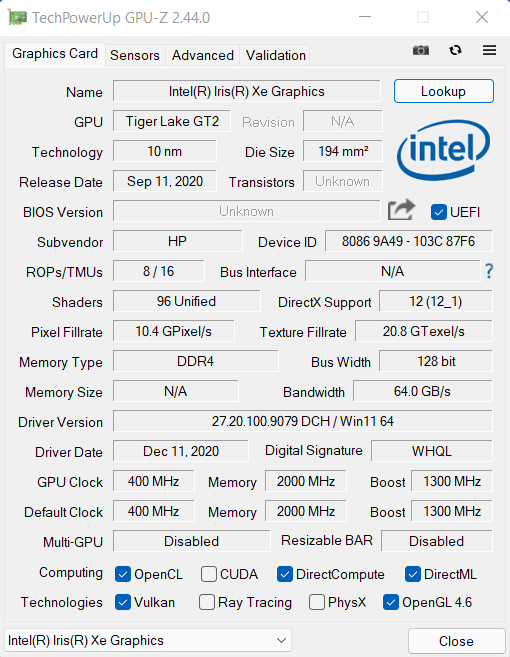Click the BIOS export share arrow icon
The width and height of the screenshot is (510, 657).
[401, 210]
